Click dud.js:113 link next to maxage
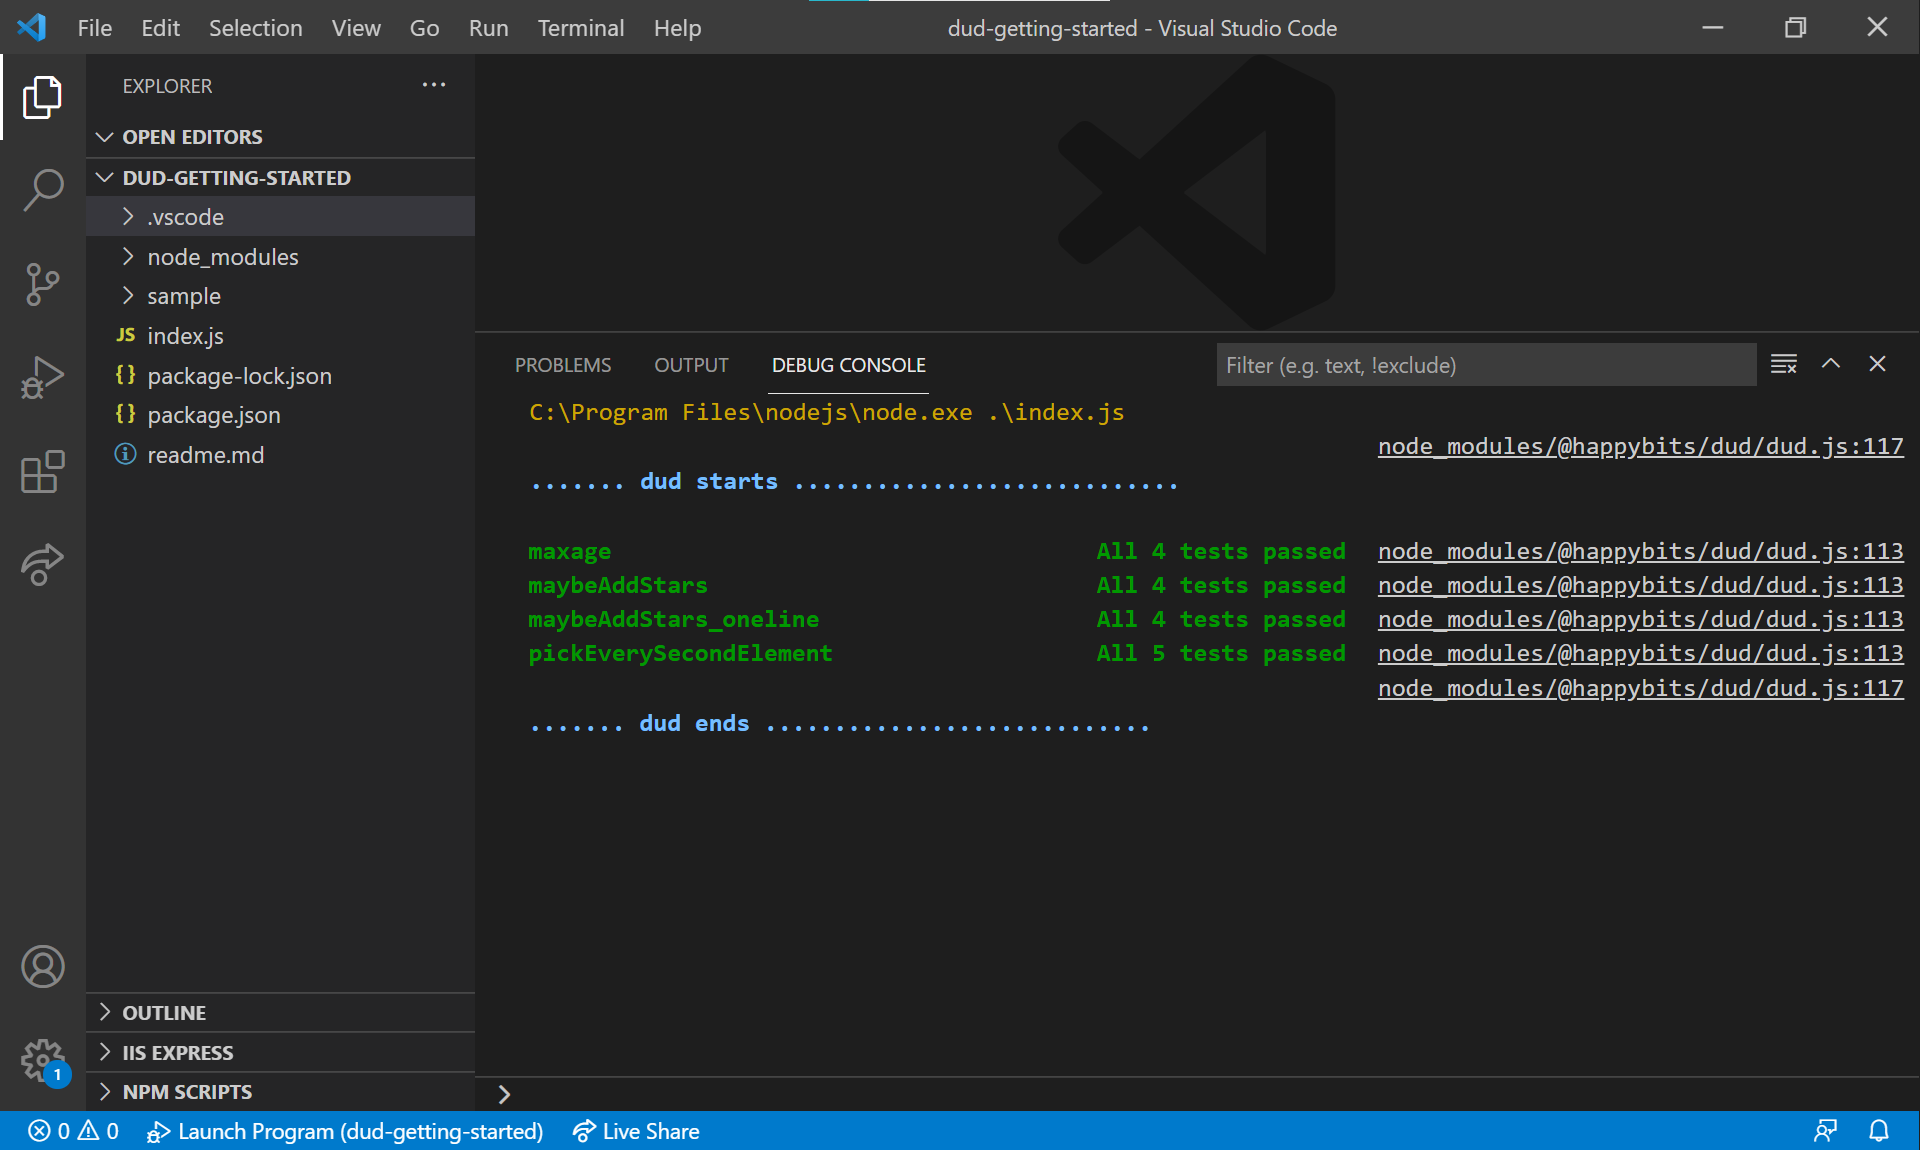The height and width of the screenshot is (1150, 1920). (1640, 551)
